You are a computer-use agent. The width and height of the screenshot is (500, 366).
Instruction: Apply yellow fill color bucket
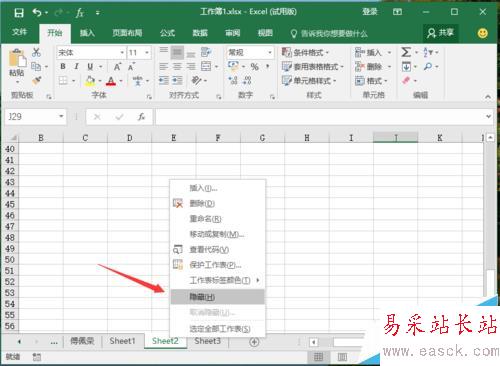[x=90, y=81]
